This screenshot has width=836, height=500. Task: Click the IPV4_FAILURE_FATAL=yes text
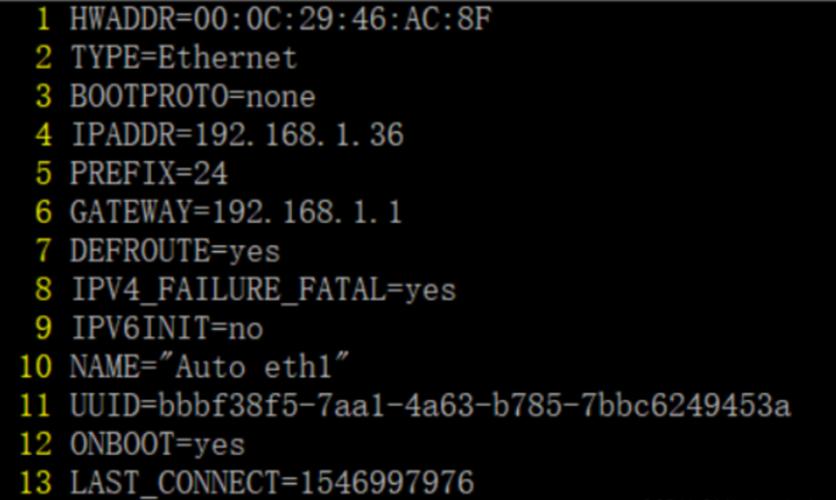point(263,290)
